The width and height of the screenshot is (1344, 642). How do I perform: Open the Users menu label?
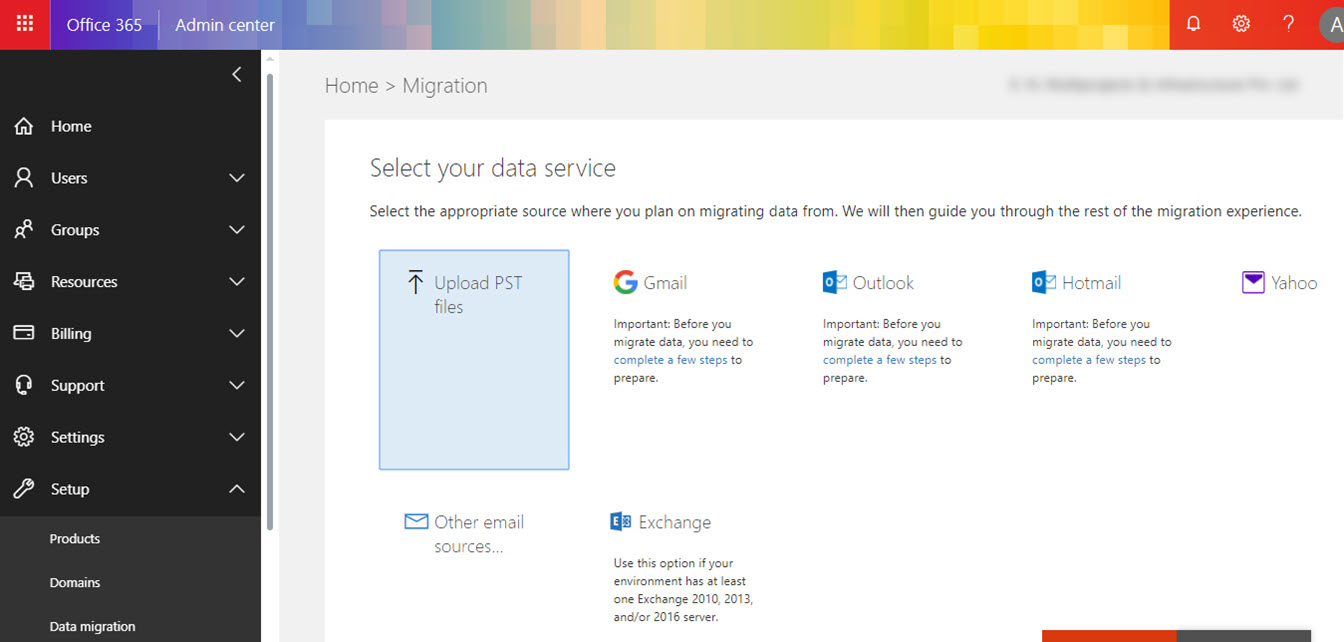(x=69, y=178)
